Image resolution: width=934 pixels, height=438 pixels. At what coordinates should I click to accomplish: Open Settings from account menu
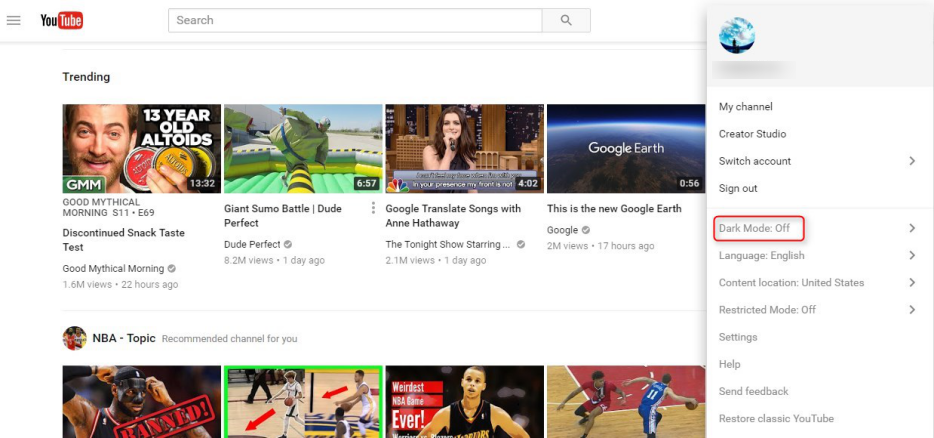click(x=738, y=337)
